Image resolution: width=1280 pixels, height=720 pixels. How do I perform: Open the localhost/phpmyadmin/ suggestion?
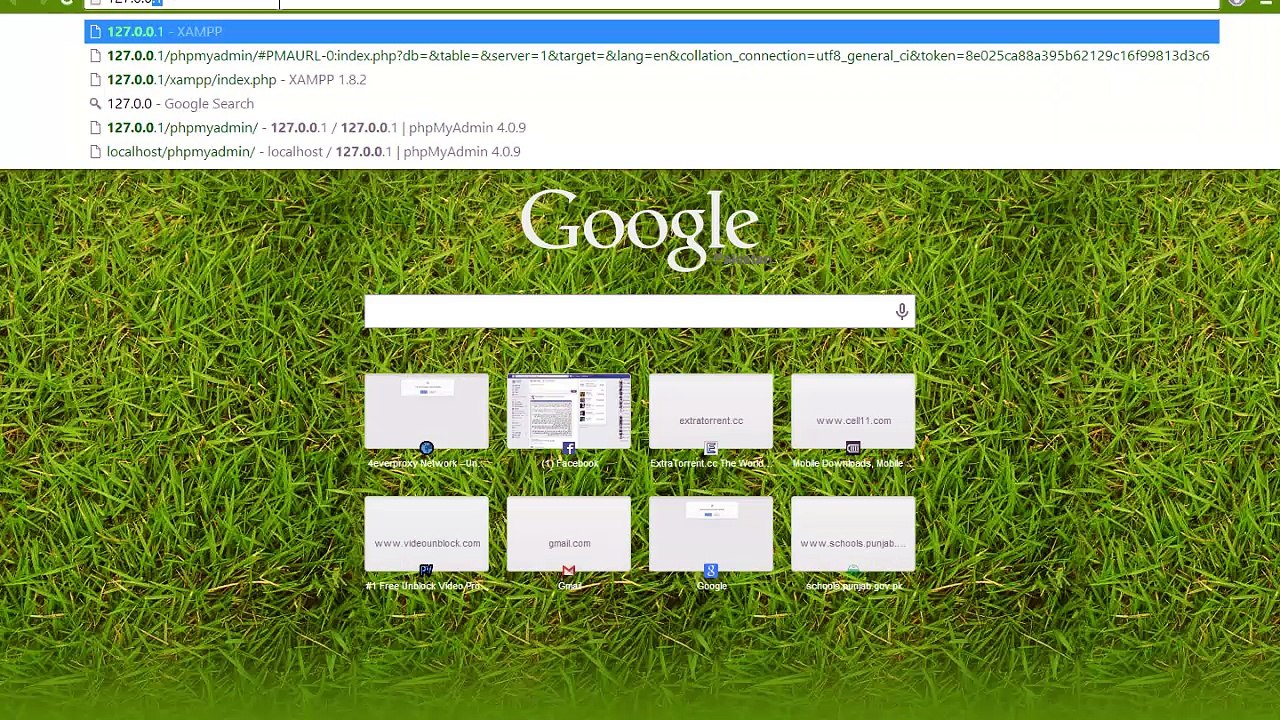tap(651, 152)
